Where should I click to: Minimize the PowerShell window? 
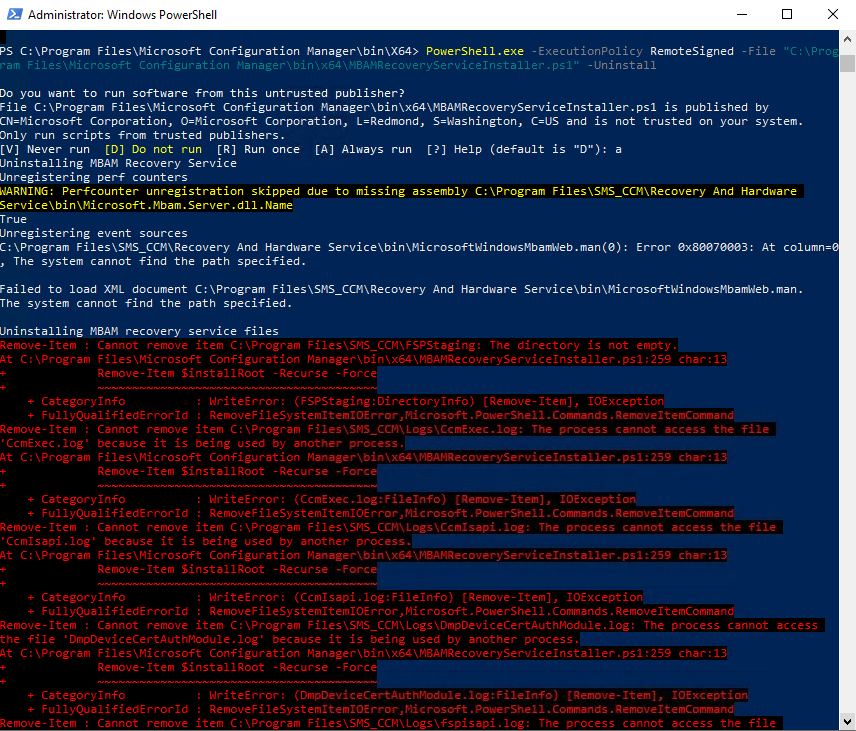coord(741,14)
